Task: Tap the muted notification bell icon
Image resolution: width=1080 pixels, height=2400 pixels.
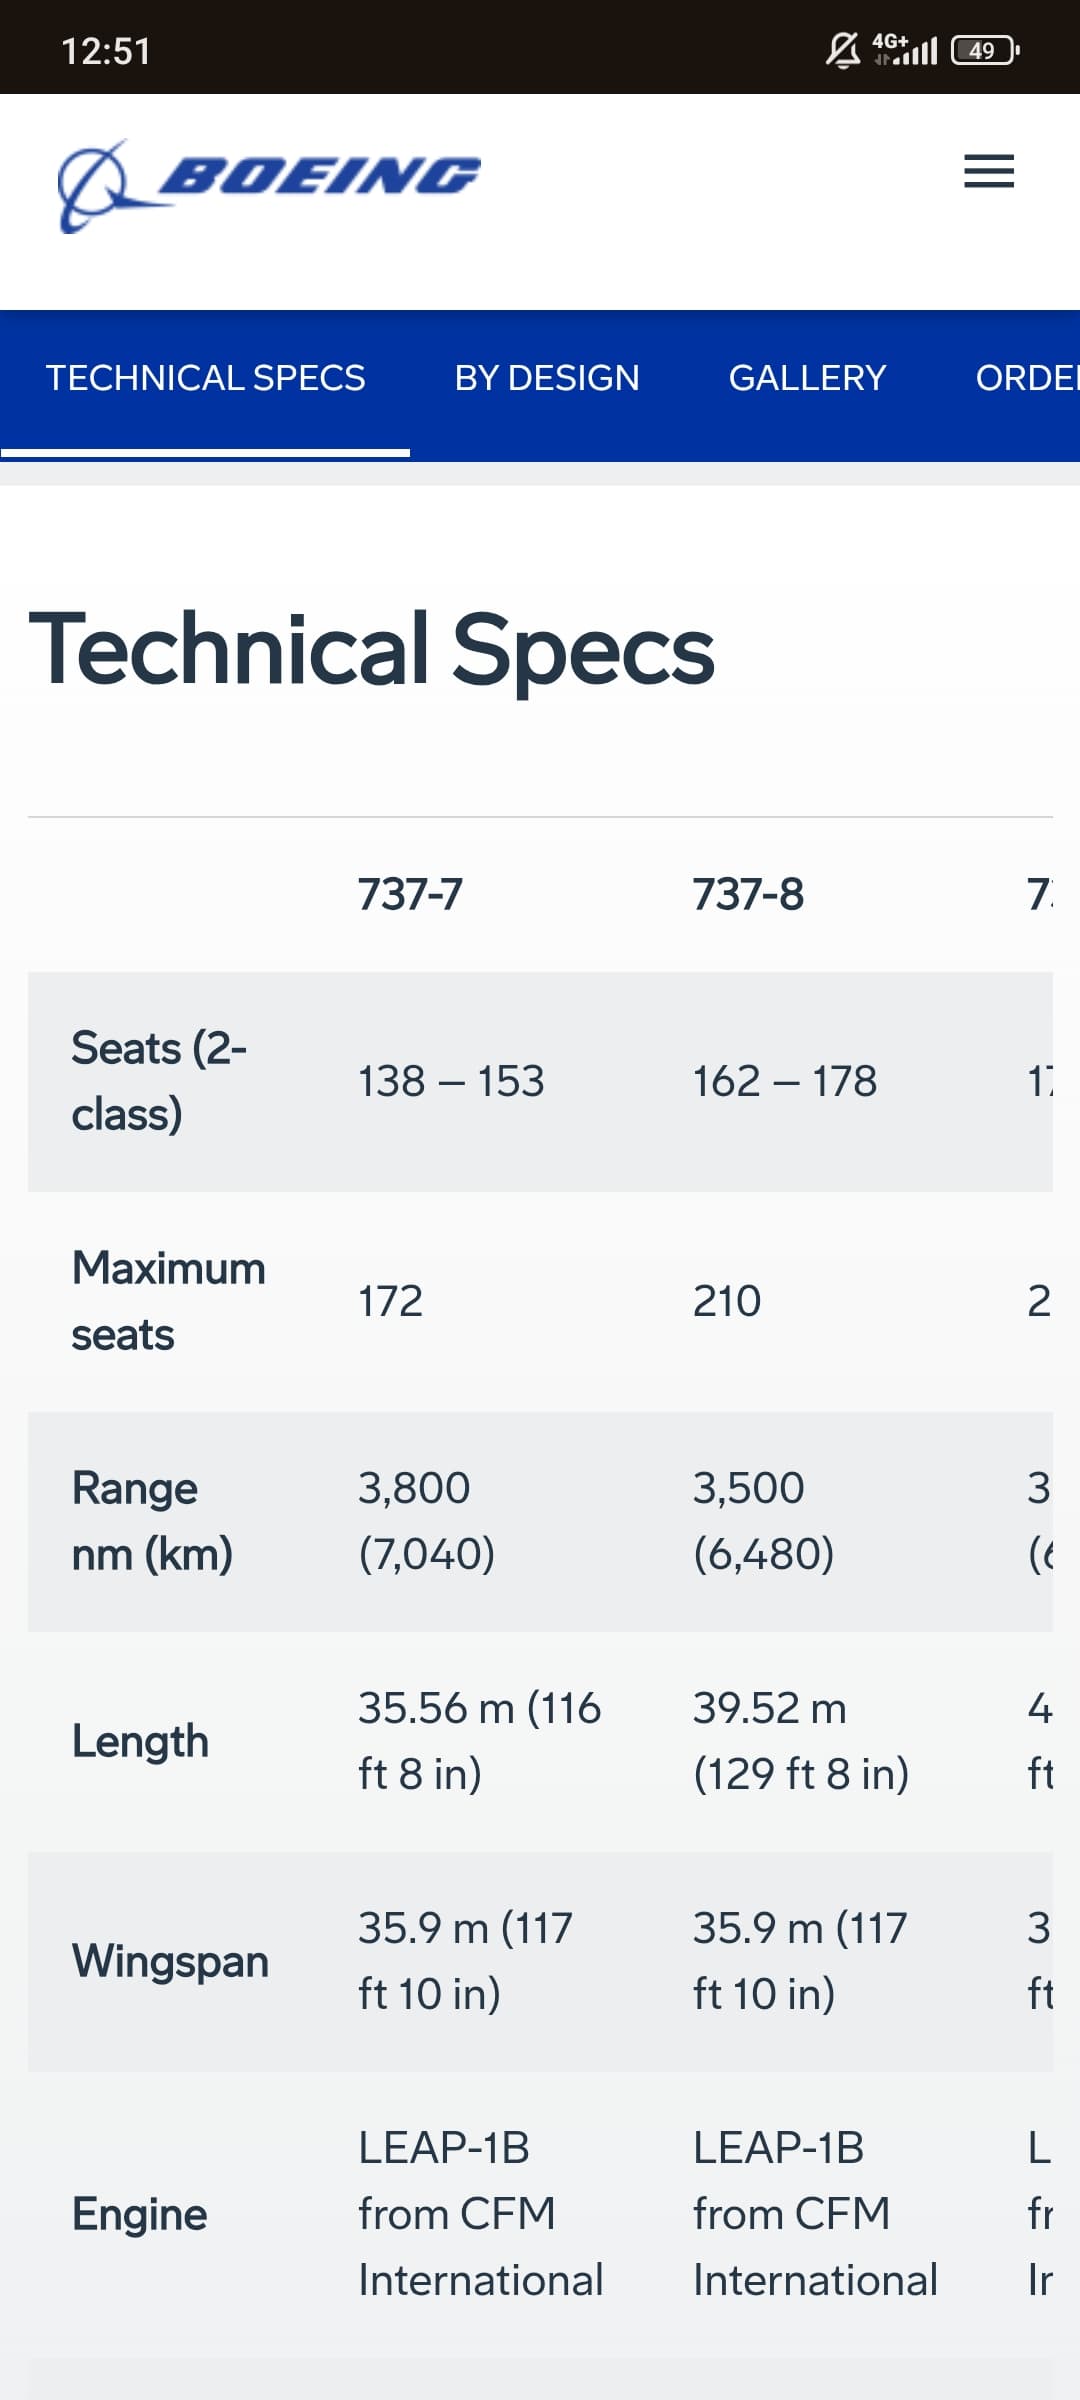Action: (842, 49)
